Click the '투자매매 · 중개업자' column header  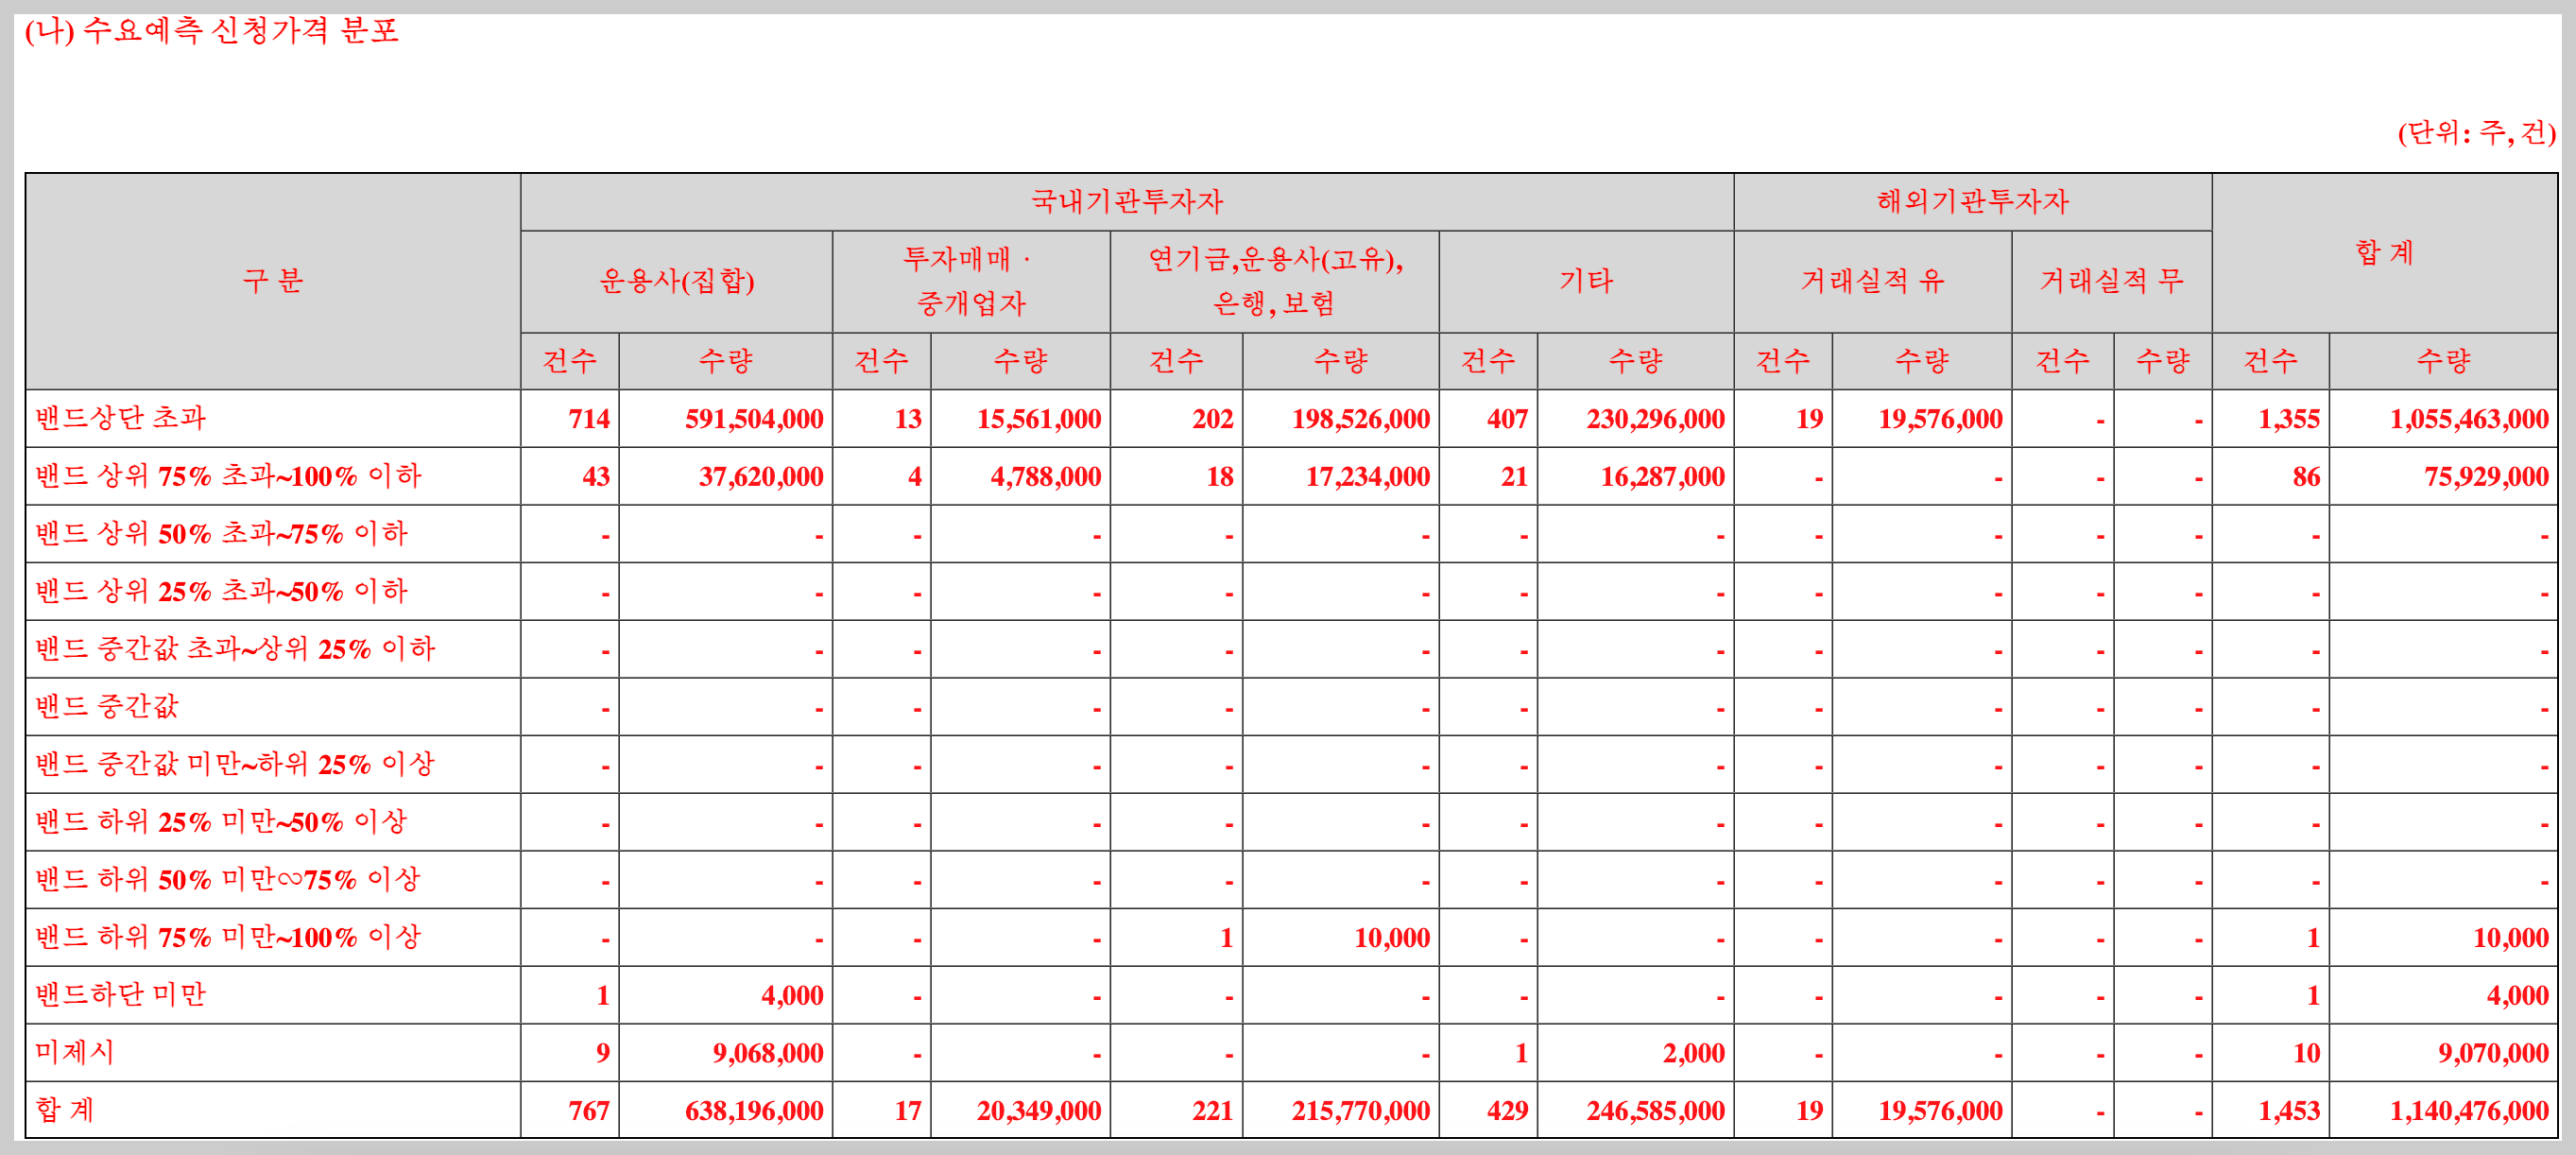[x=971, y=282]
